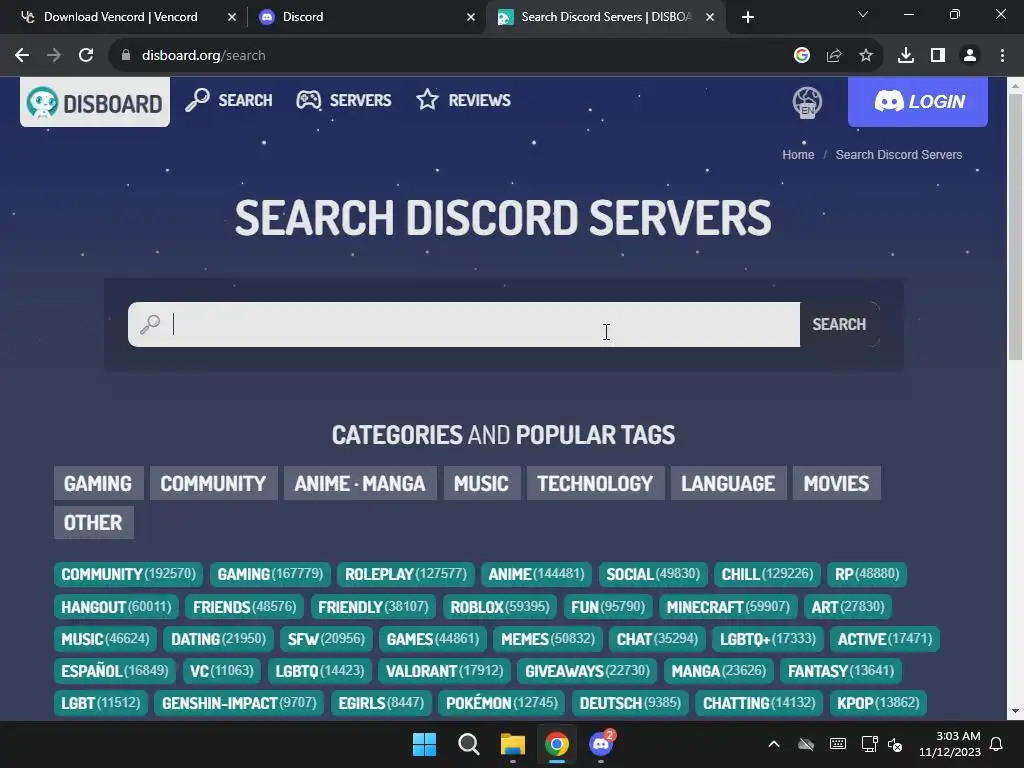Reload the page with refresh icon
This screenshot has width=1024, height=768.
pyautogui.click(x=86, y=56)
